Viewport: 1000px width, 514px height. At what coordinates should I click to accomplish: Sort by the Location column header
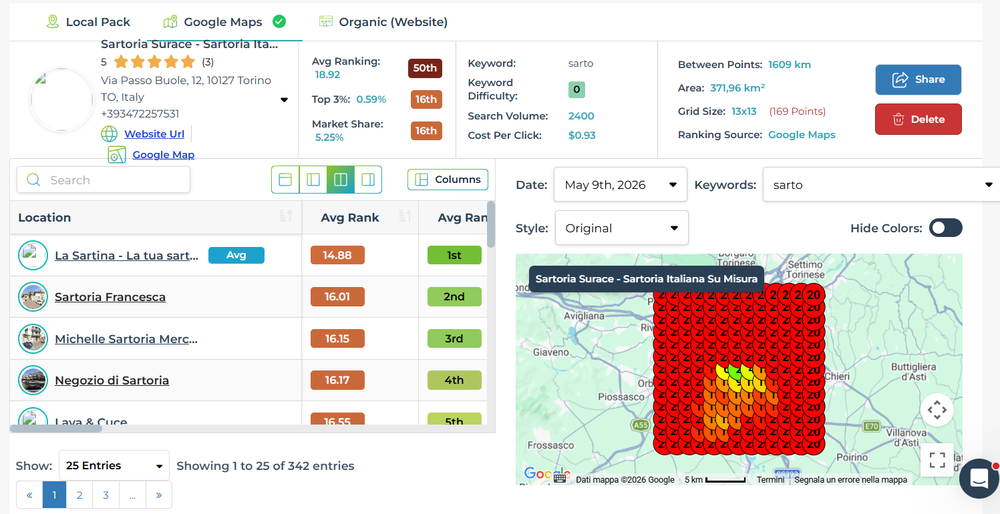pyautogui.click(x=156, y=217)
